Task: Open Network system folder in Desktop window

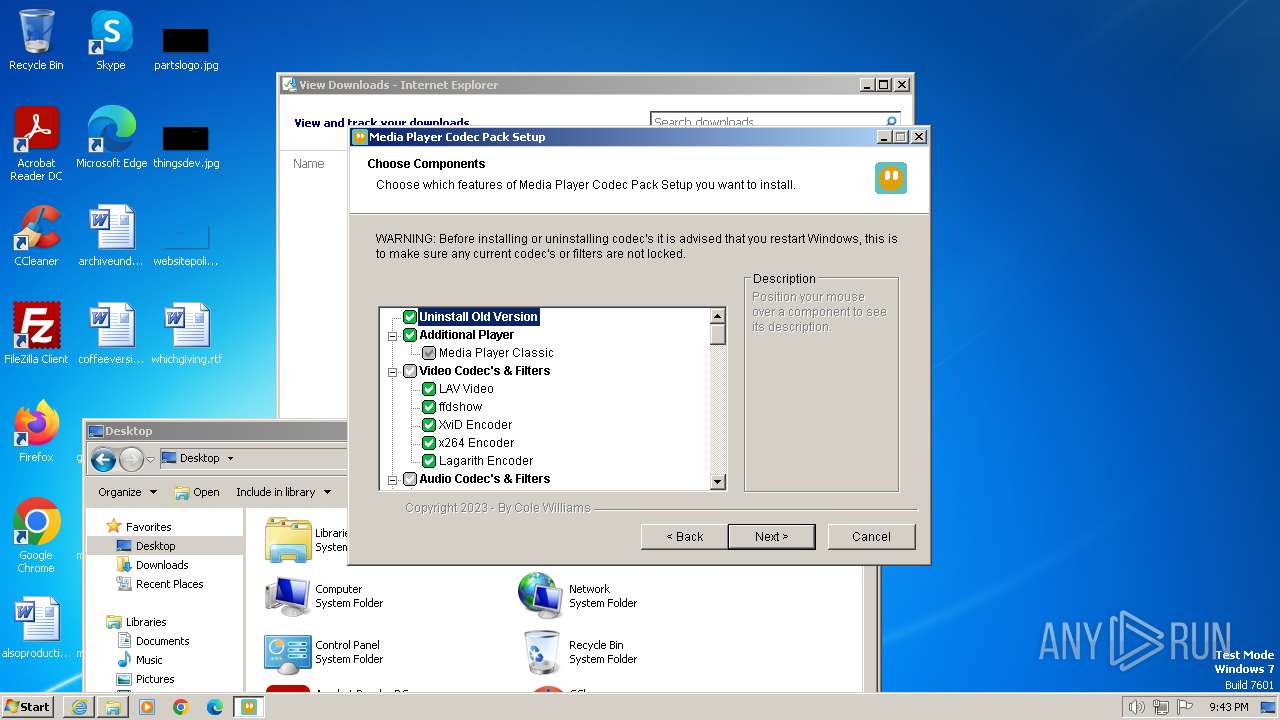Action: click(x=577, y=596)
